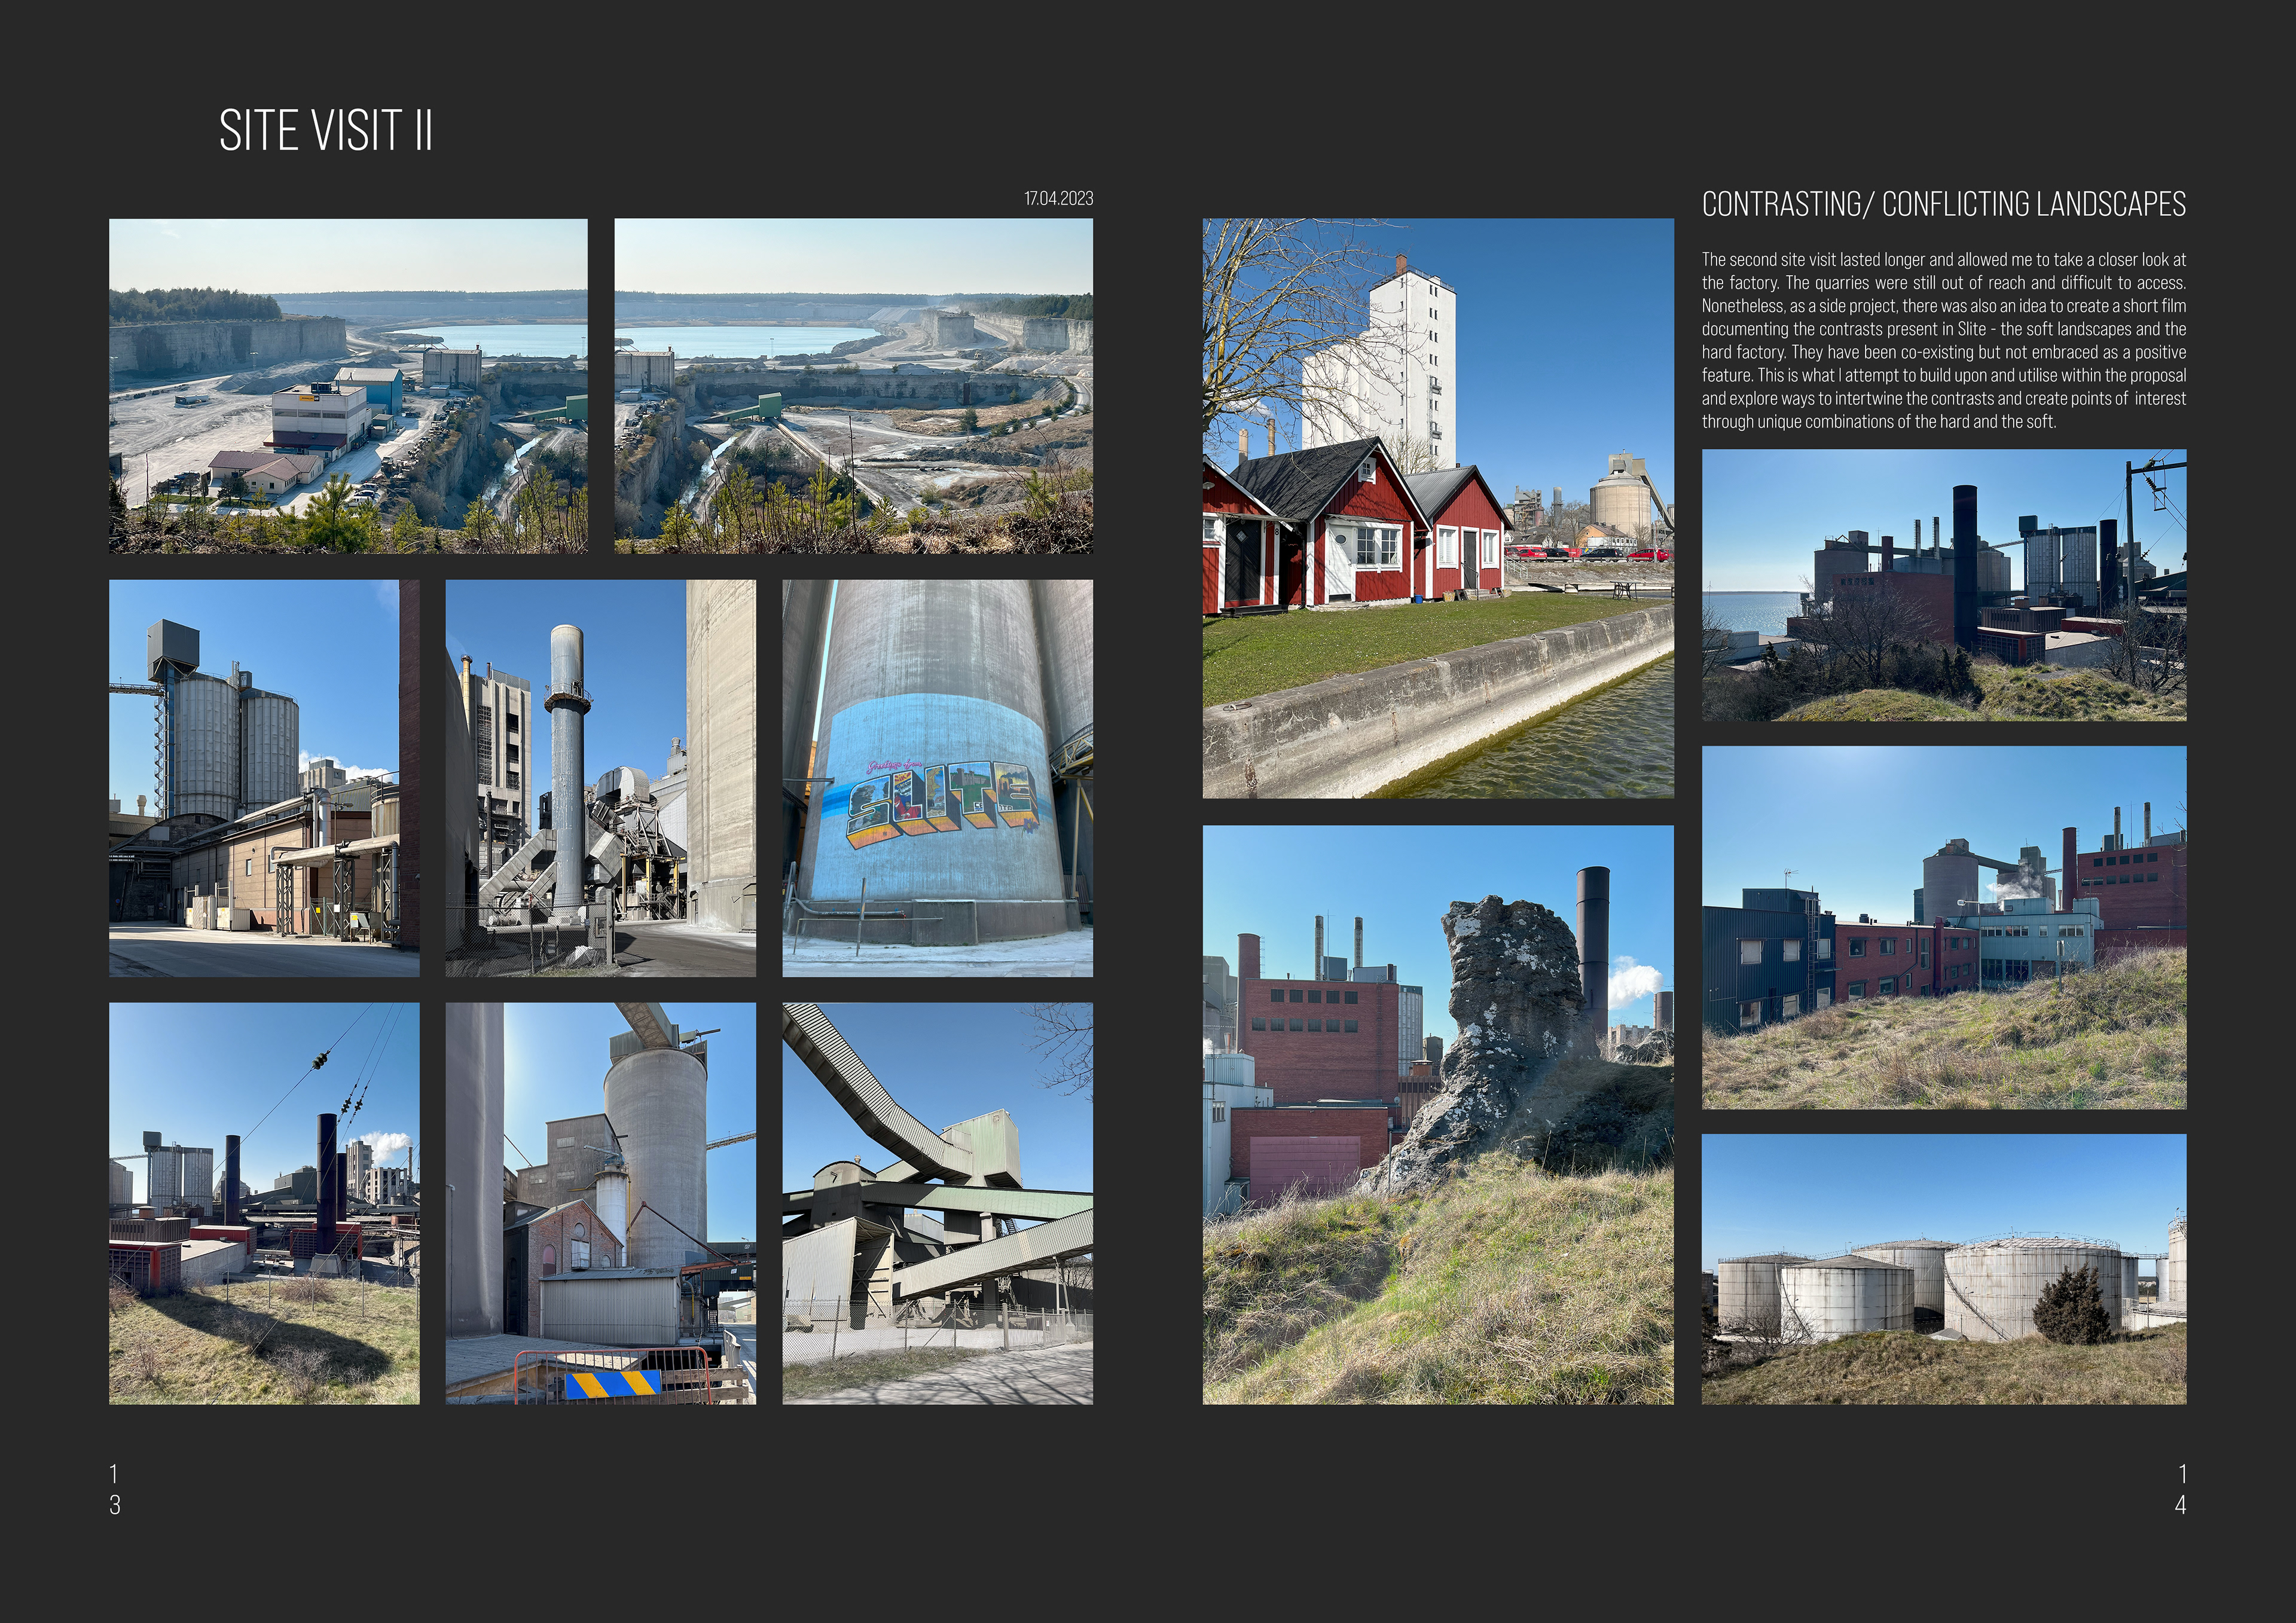
Task: Select the red cottages with white tower photo
Action: [1437, 508]
